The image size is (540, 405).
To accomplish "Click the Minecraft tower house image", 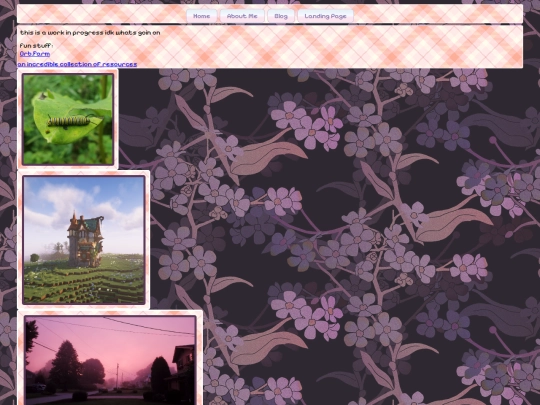I will pyautogui.click(x=84, y=240).
